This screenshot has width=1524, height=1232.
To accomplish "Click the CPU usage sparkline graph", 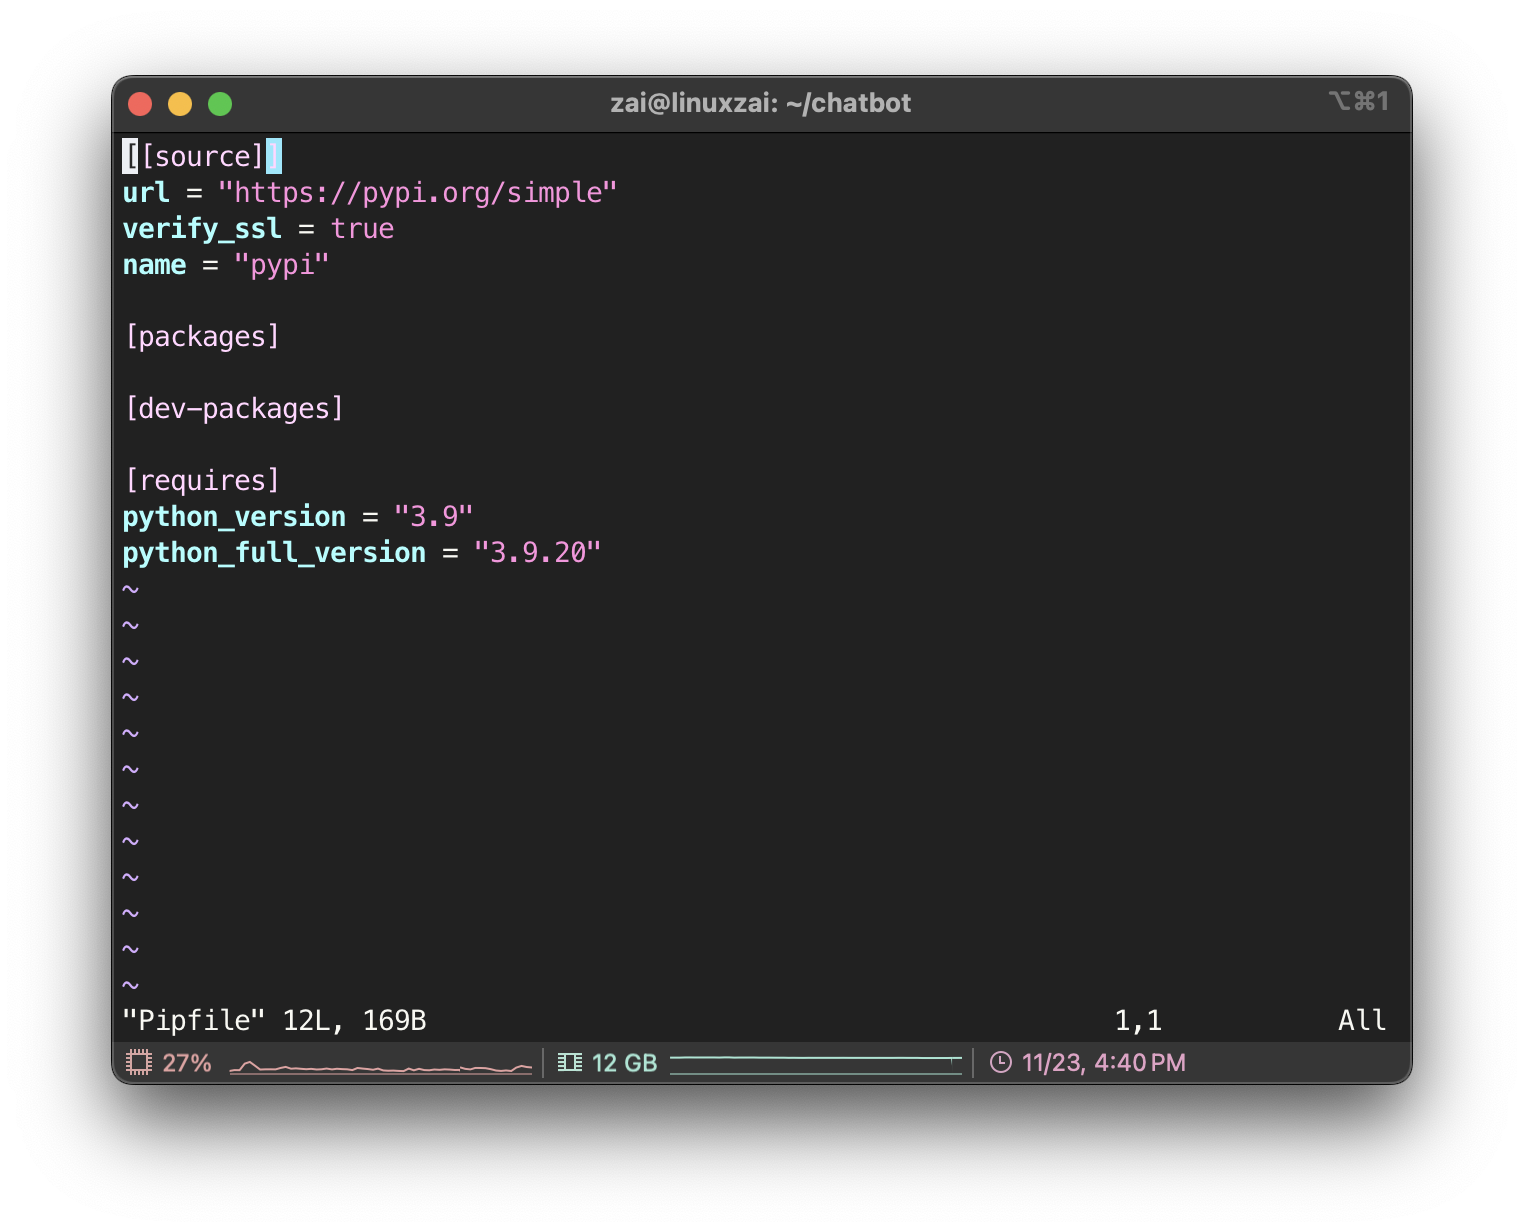I will 380,1068.
